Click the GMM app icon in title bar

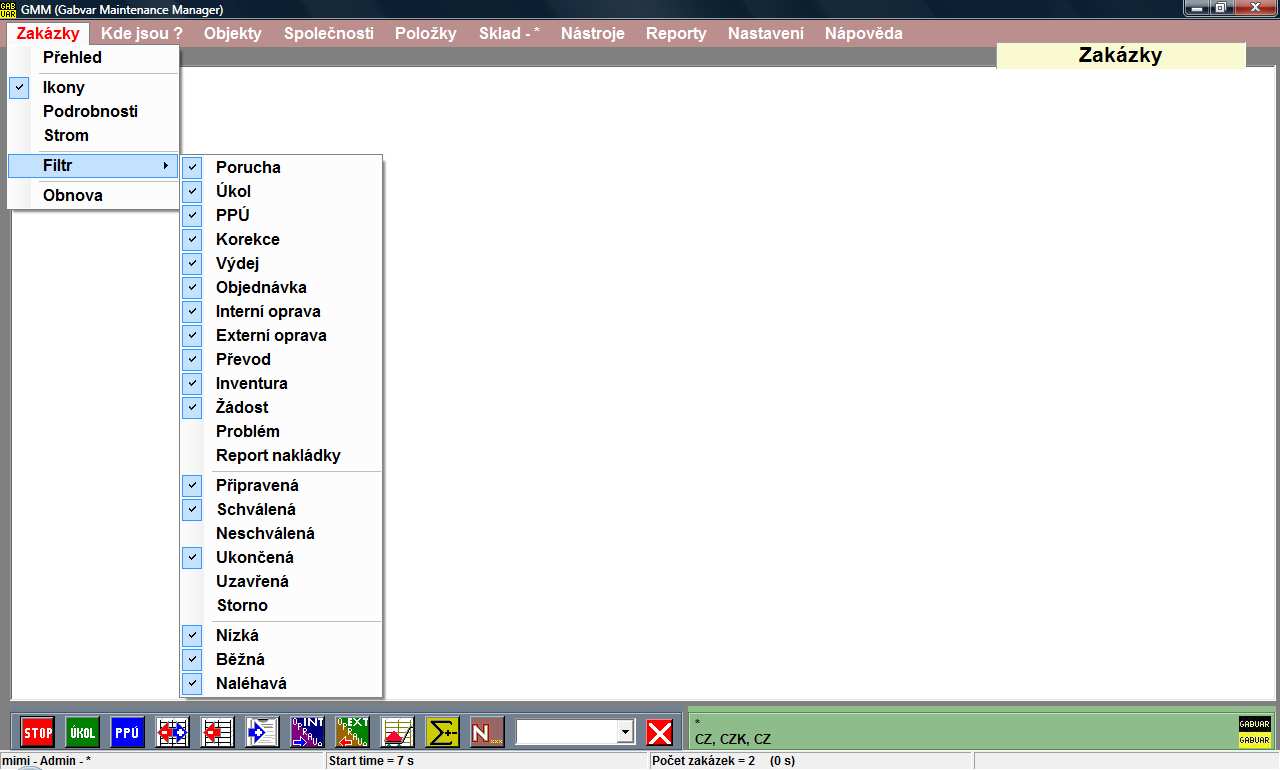[x=9, y=8]
